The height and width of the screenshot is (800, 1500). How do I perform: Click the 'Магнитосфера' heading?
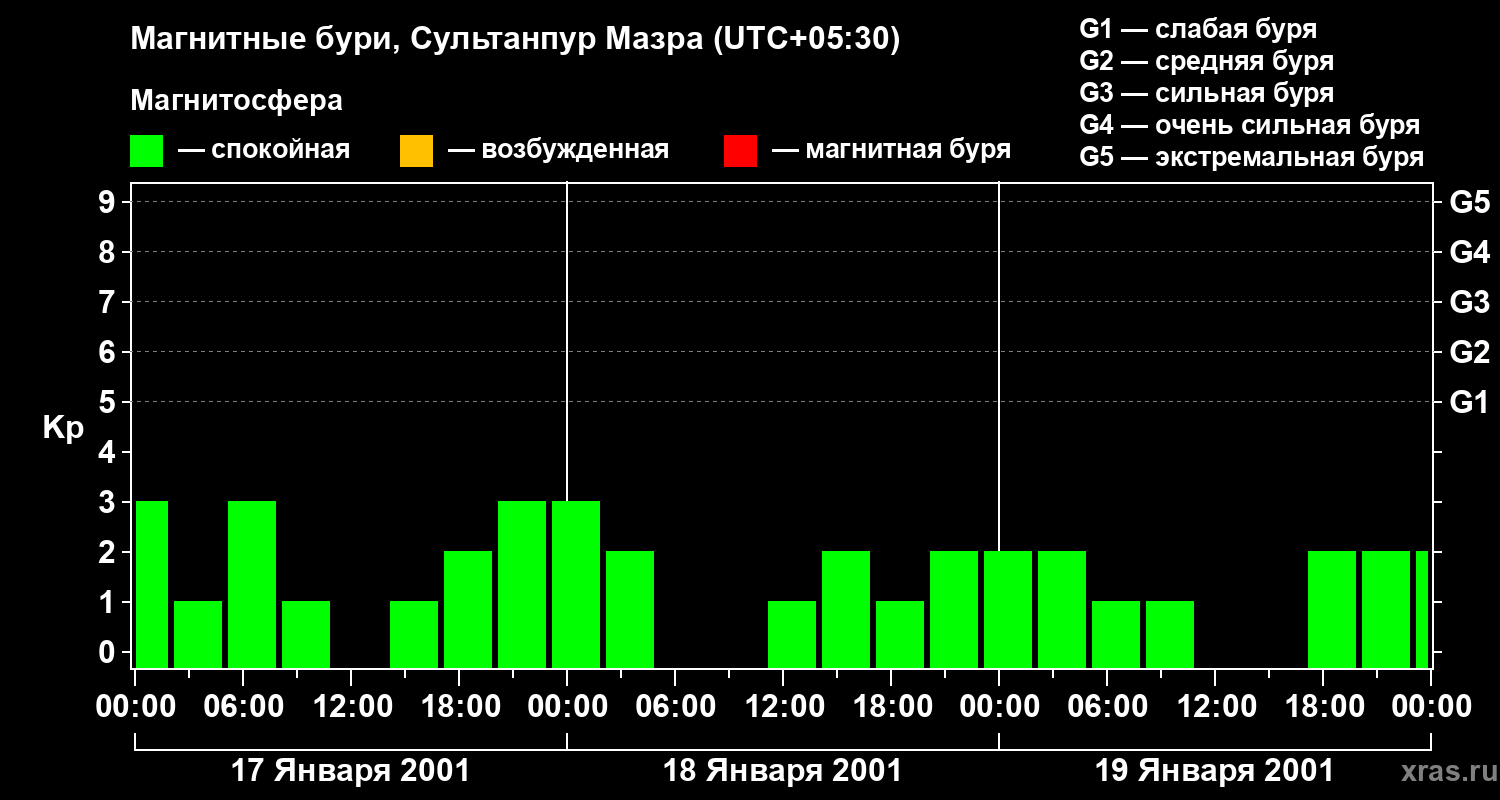pyautogui.click(x=237, y=101)
